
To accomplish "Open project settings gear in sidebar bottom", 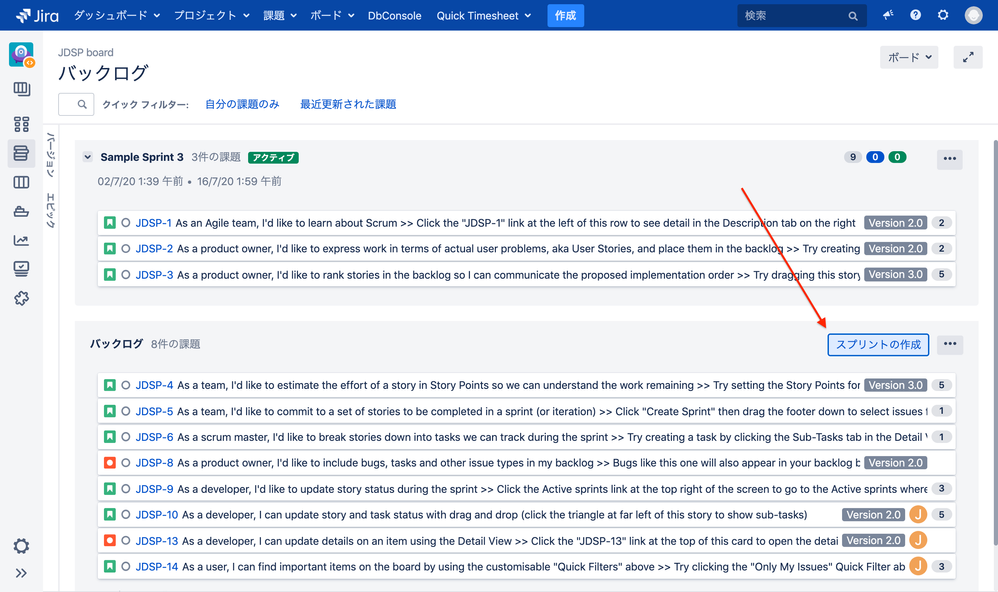I will tap(21, 546).
